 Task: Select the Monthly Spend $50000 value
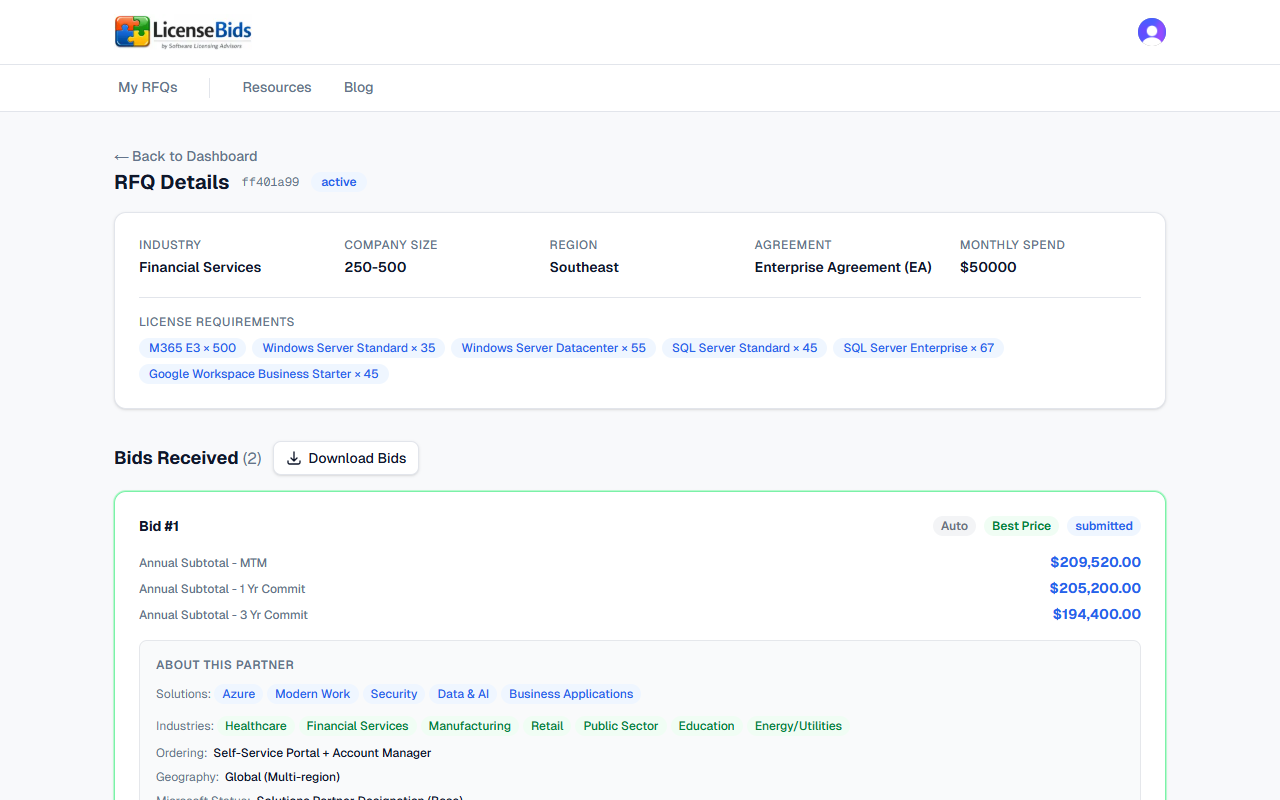(988, 267)
